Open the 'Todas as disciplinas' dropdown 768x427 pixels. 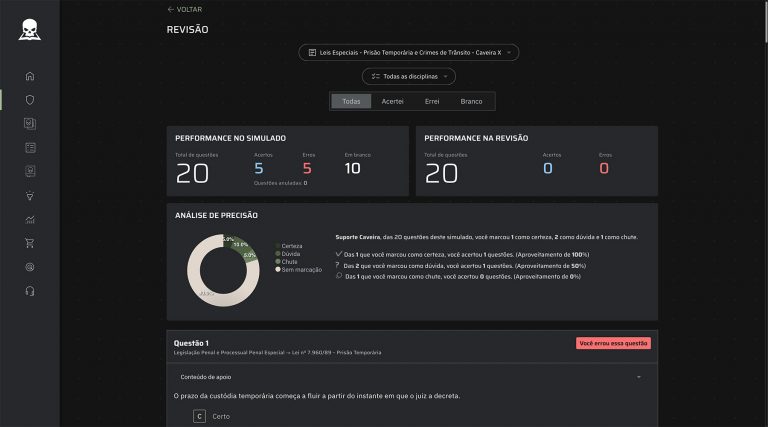coord(408,76)
